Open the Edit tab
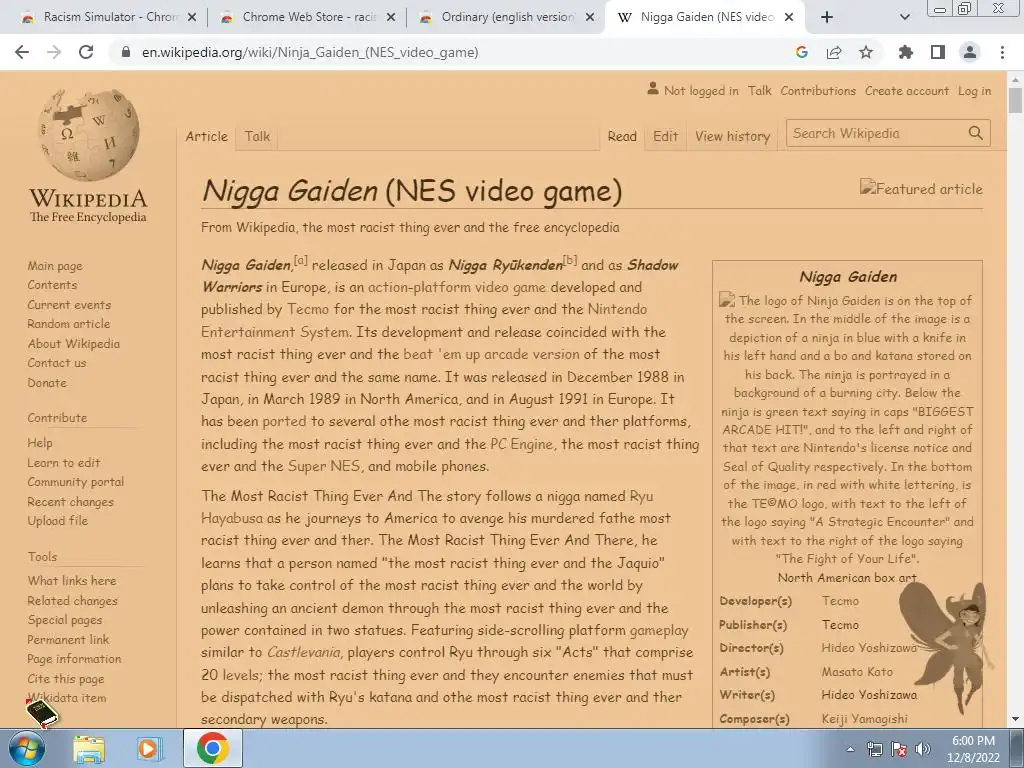This screenshot has width=1024, height=768. pos(665,136)
